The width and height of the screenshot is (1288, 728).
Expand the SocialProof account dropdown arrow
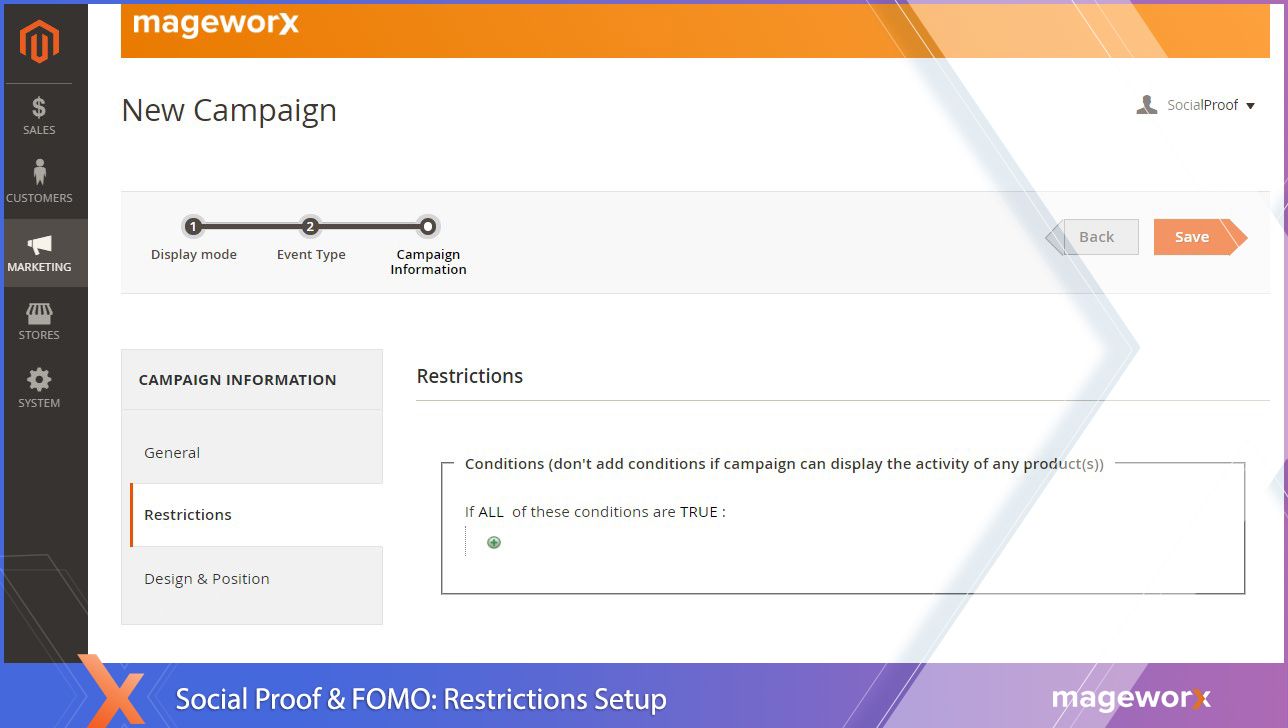pos(1250,106)
